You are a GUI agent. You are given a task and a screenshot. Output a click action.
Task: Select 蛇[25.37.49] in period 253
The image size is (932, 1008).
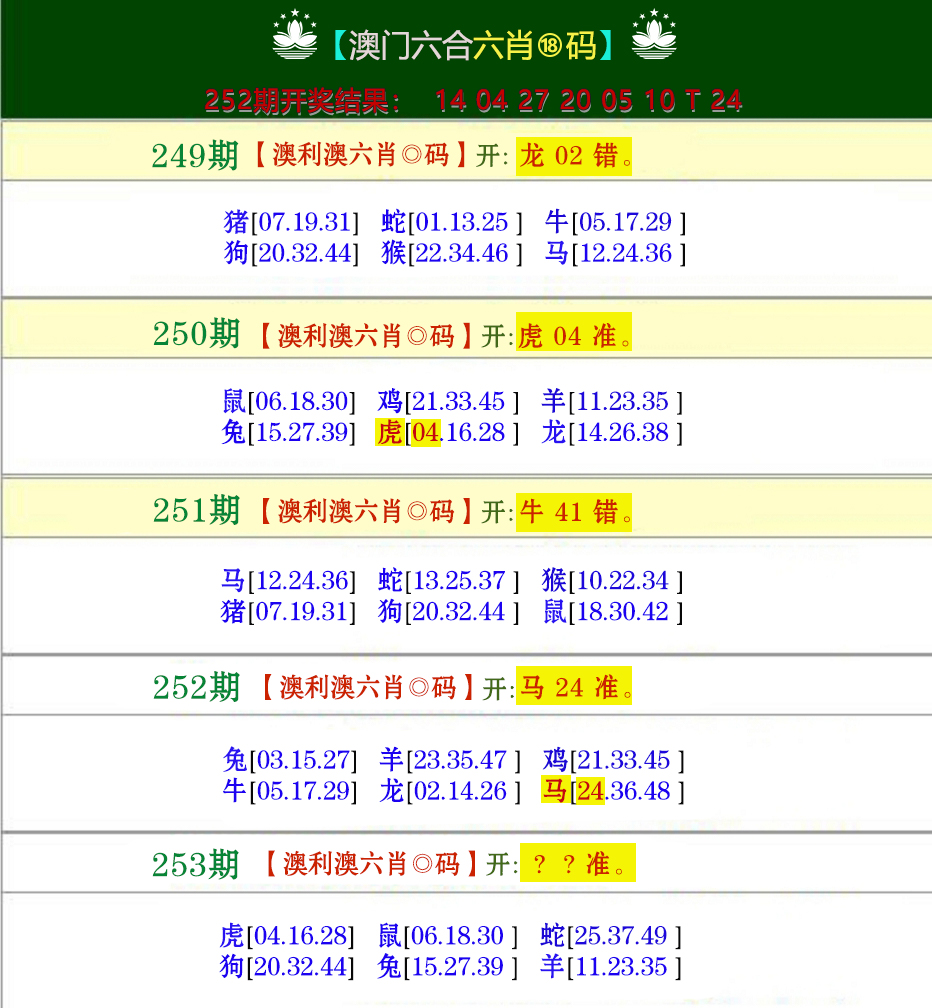[x=611, y=935]
